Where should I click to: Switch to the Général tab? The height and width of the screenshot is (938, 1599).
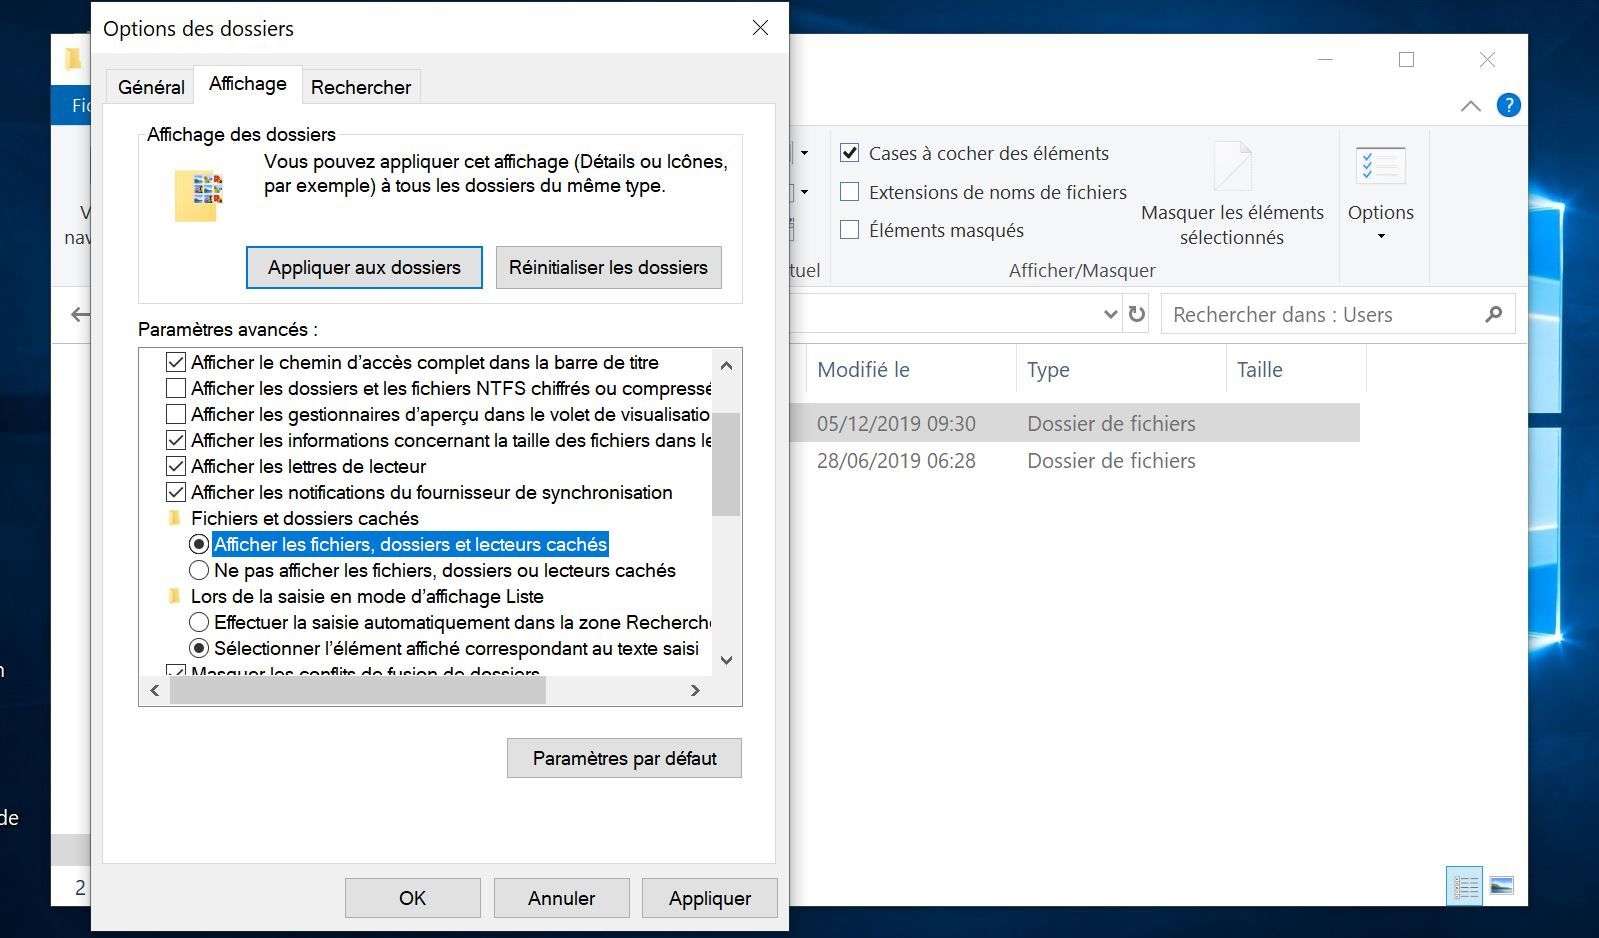(x=151, y=87)
